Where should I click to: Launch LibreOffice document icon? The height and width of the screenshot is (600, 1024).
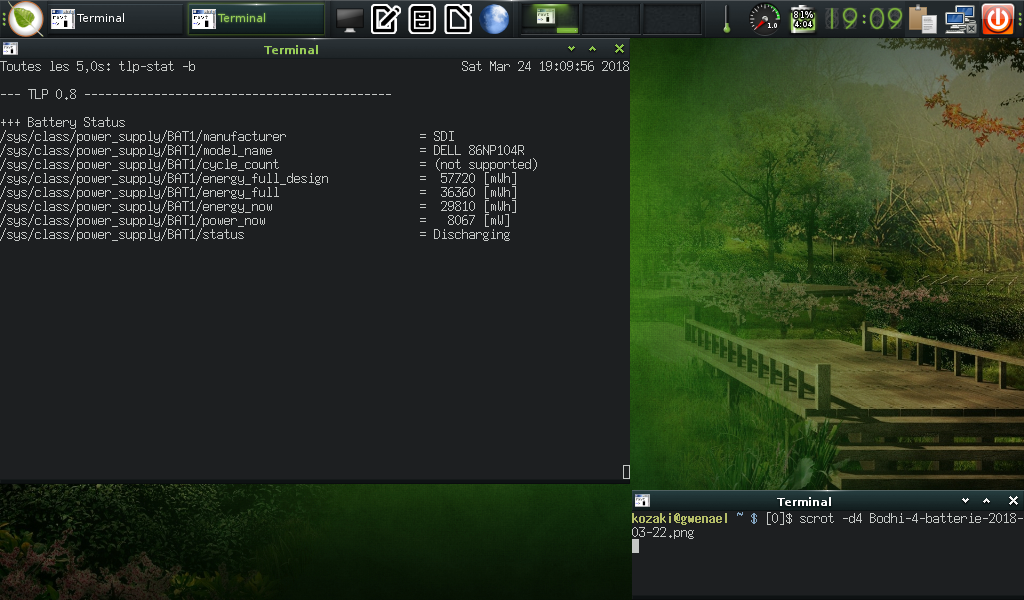pos(458,18)
